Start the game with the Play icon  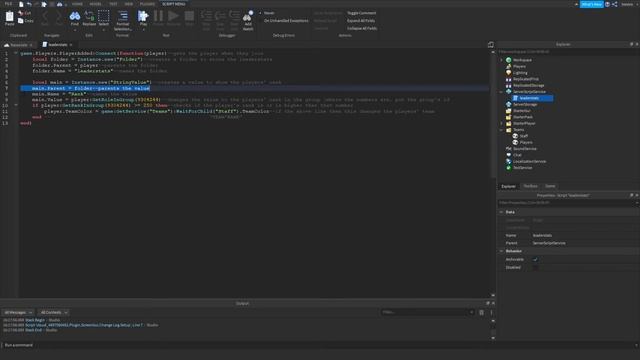pyautogui.click(x=143, y=16)
